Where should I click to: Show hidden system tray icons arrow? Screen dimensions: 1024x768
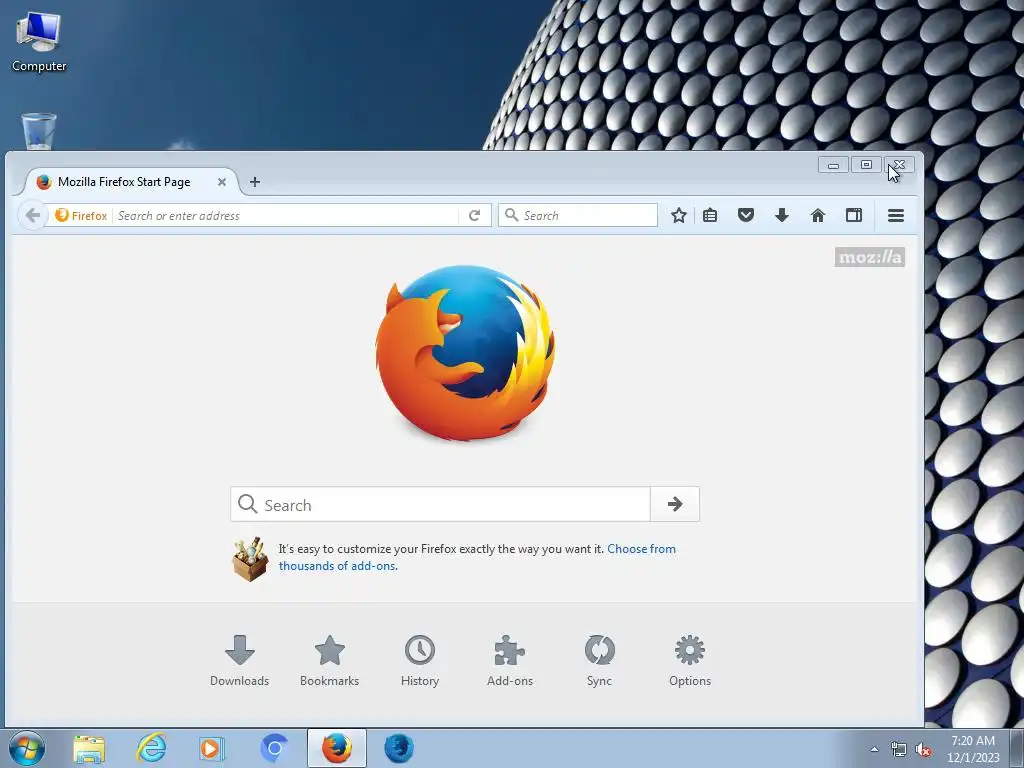pos(874,749)
